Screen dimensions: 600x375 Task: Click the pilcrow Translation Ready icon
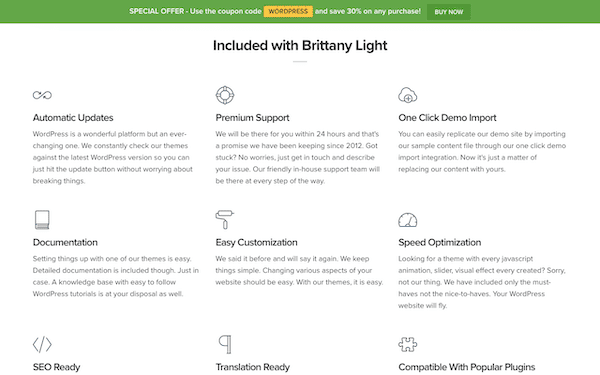tap(225, 344)
